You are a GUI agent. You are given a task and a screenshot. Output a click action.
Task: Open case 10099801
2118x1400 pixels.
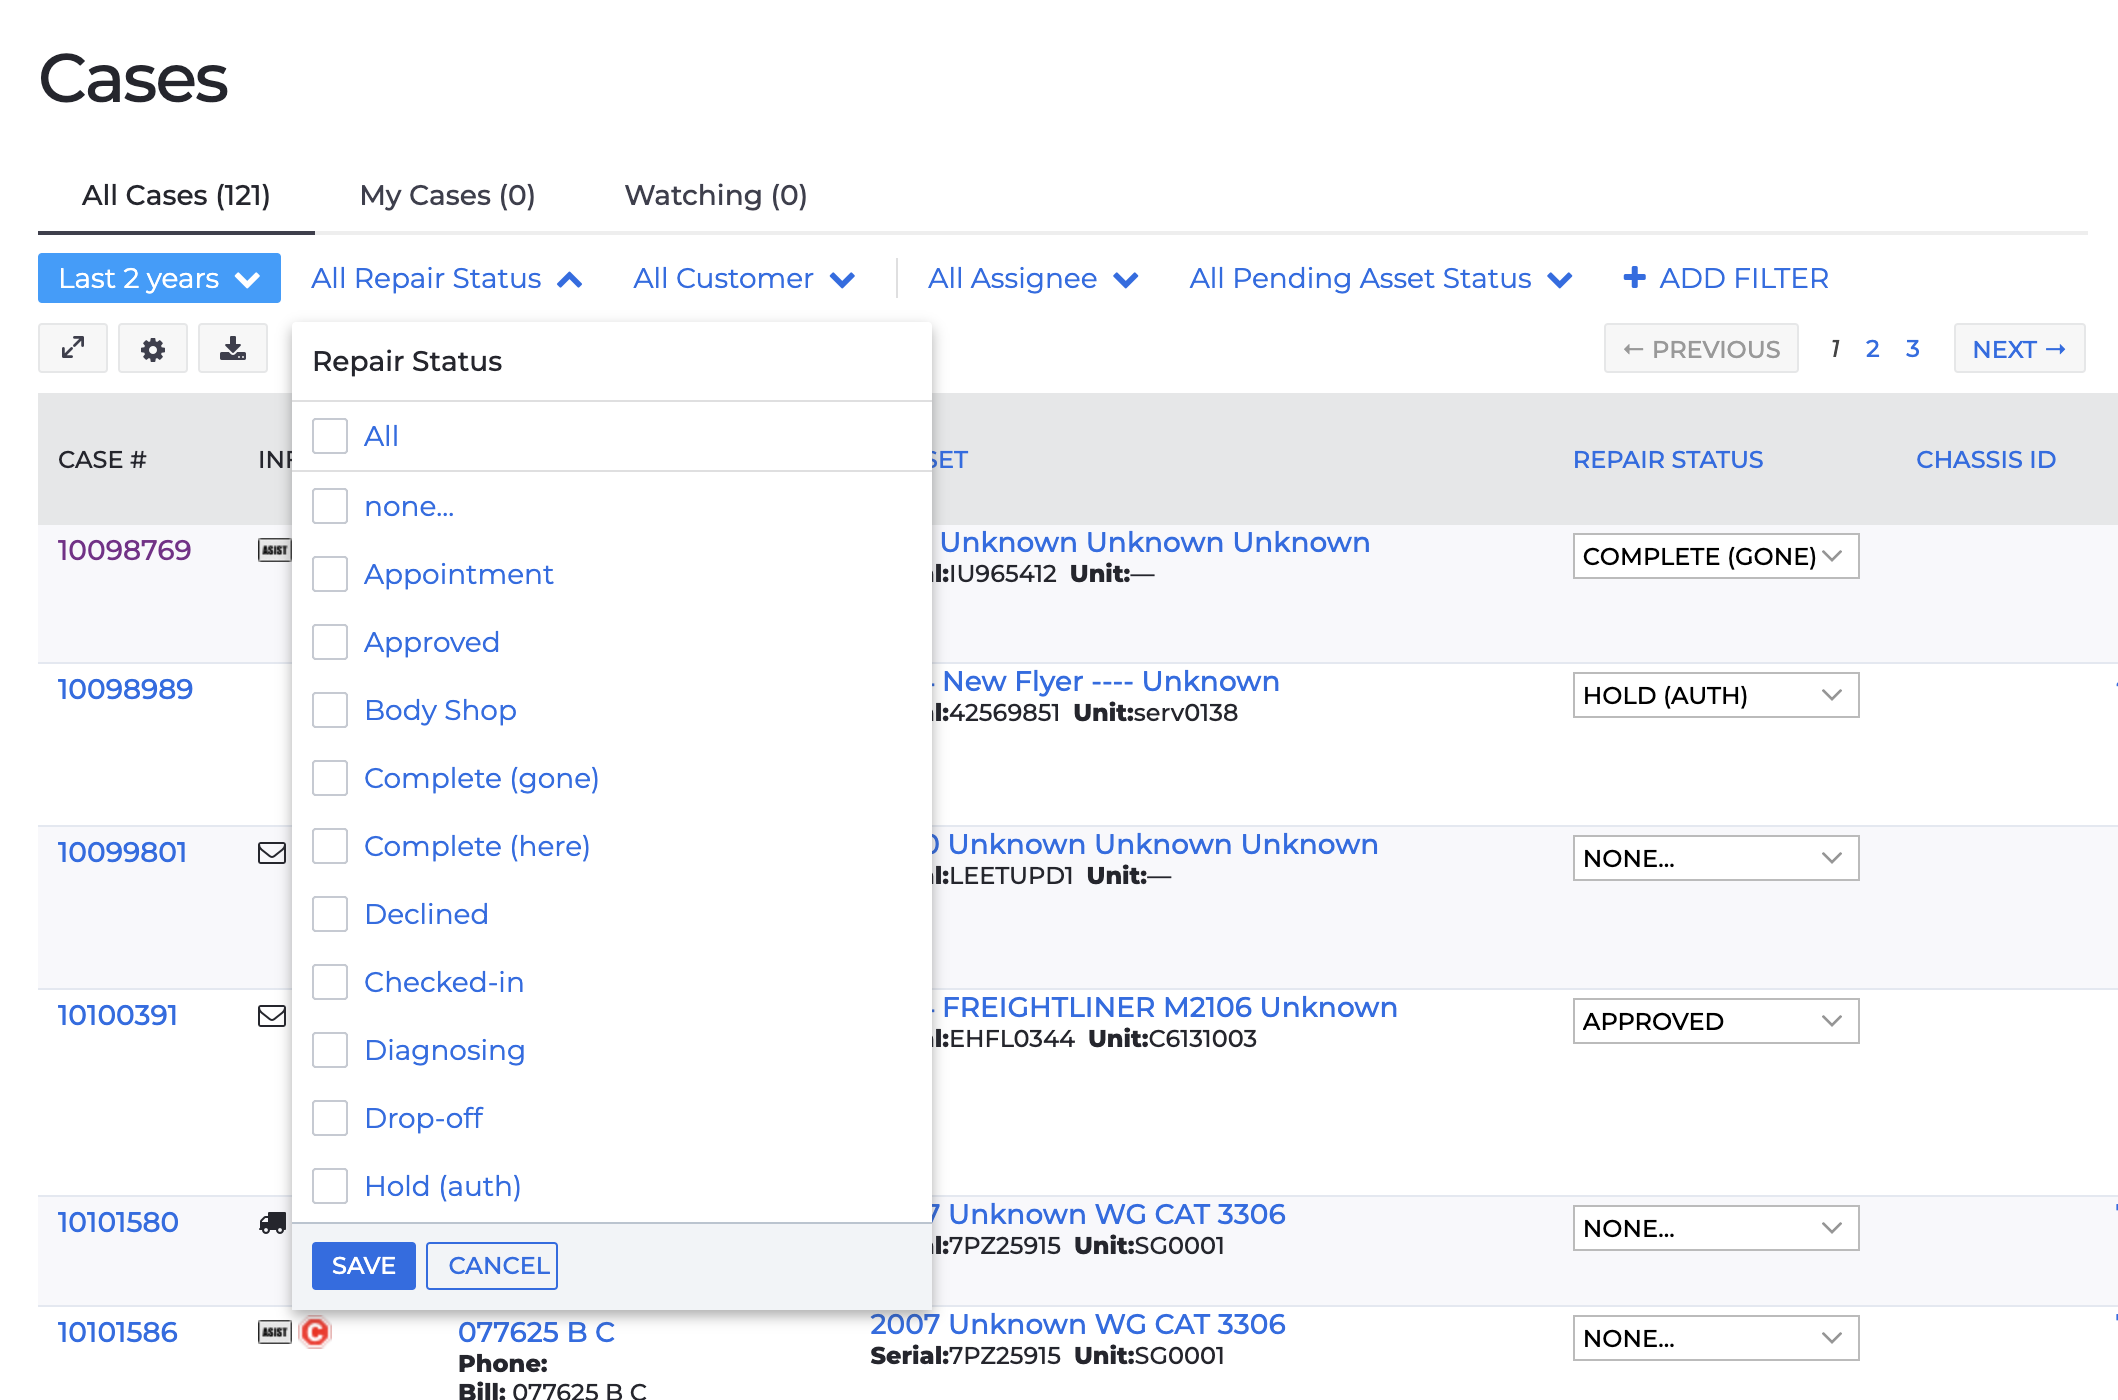click(122, 852)
